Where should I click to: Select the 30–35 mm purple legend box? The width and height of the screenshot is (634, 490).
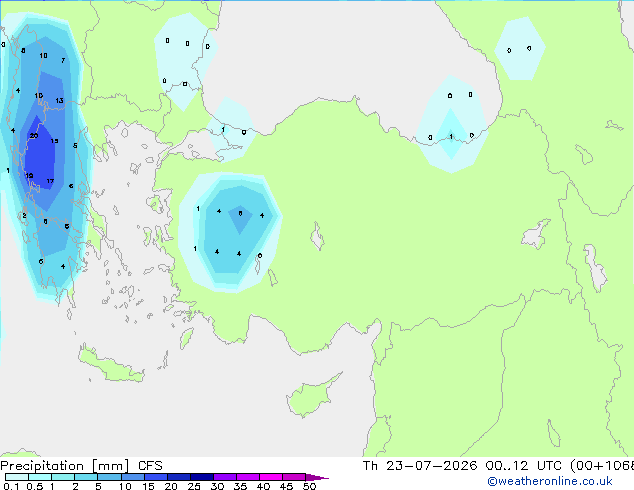[224, 477]
